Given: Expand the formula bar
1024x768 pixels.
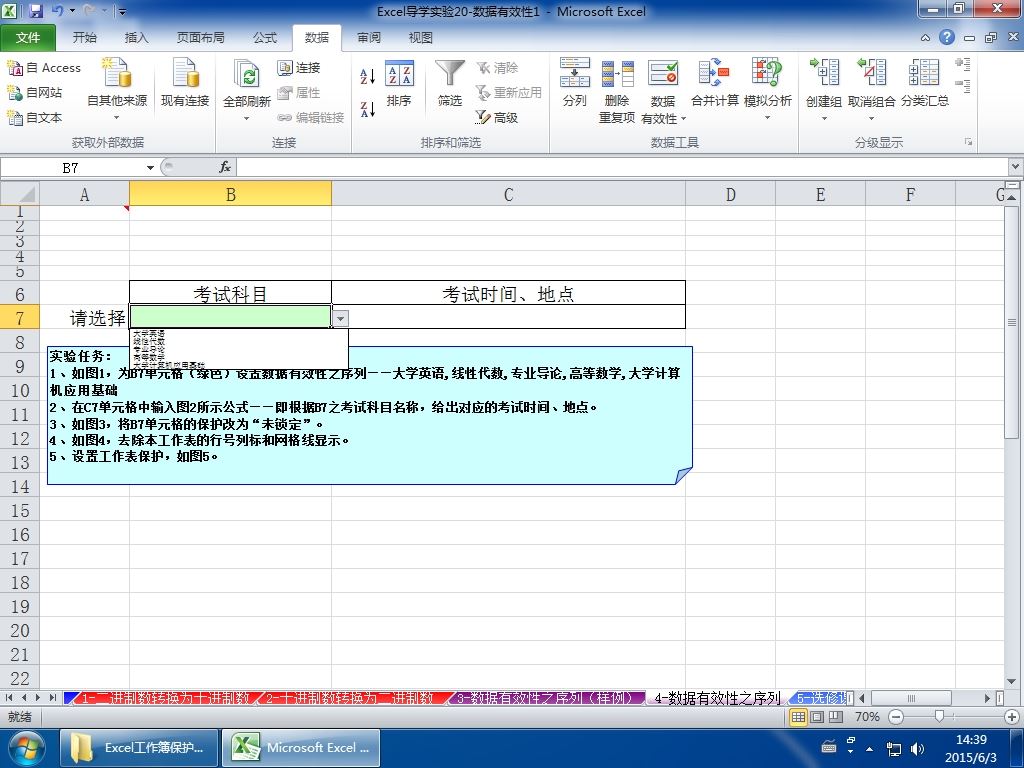Looking at the screenshot, I should click(1016, 167).
